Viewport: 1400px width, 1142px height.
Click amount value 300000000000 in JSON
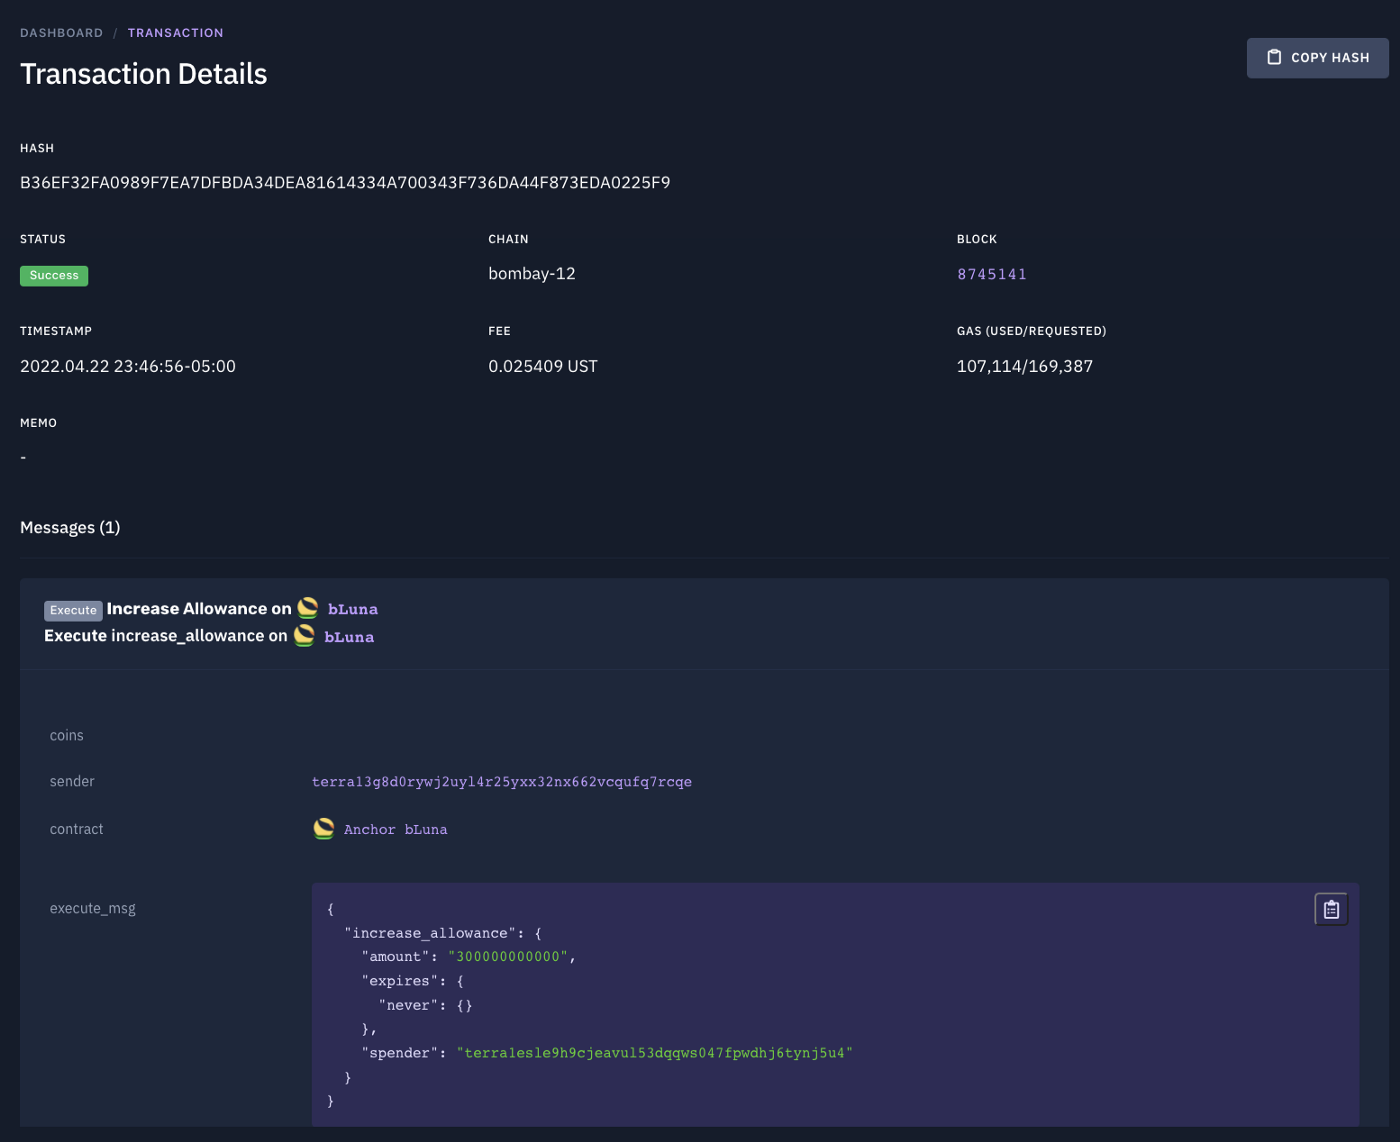508,957
